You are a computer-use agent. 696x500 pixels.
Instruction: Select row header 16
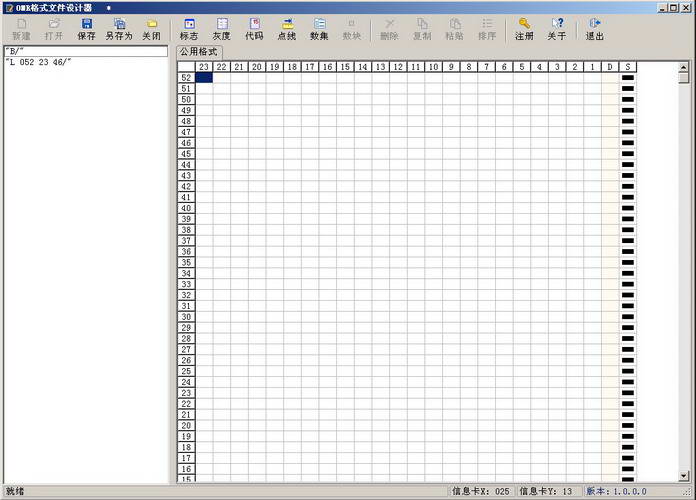(186, 469)
